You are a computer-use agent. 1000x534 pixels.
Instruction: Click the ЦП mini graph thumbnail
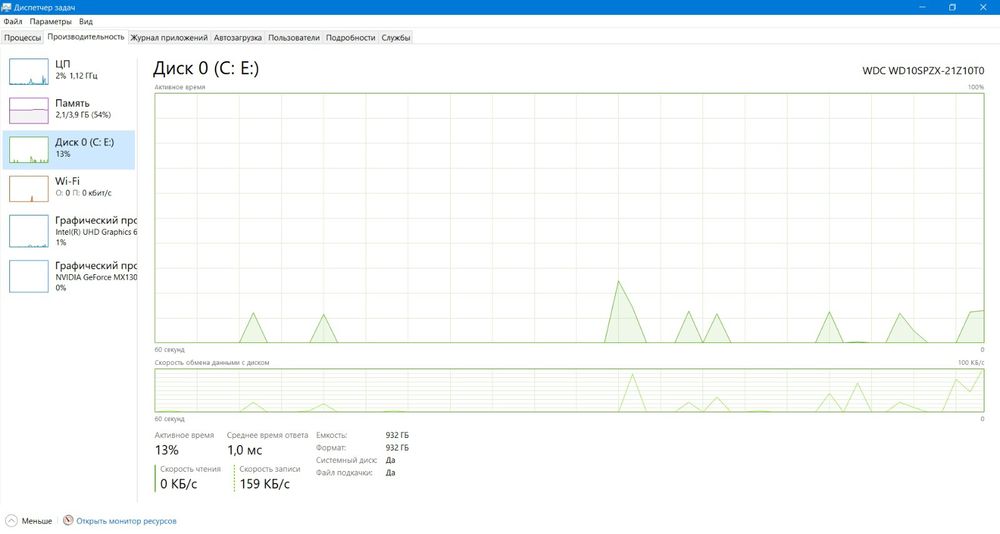tap(29, 71)
